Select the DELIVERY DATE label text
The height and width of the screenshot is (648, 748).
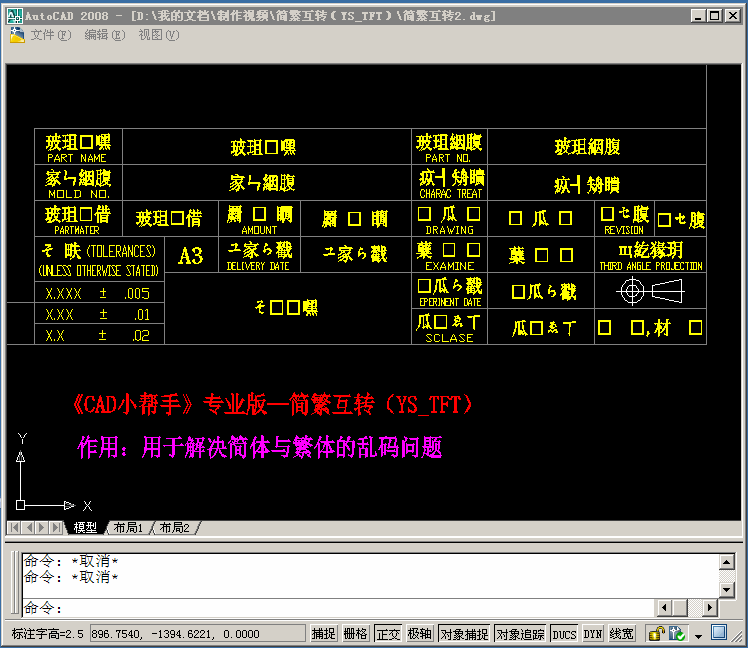pyautogui.click(x=258, y=266)
